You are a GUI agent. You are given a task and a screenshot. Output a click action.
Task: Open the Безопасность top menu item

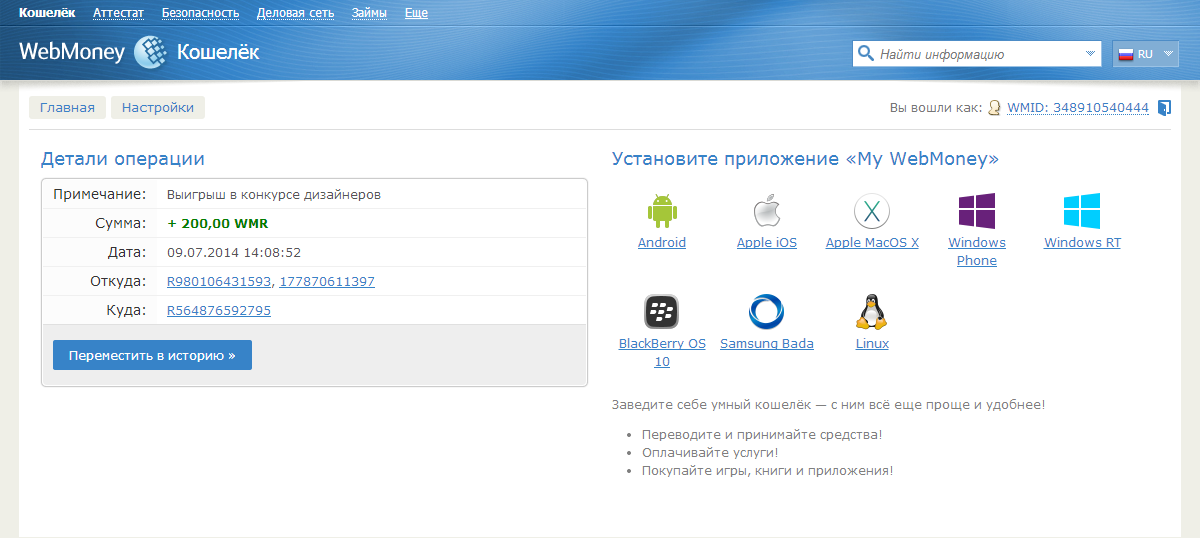point(200,13)
